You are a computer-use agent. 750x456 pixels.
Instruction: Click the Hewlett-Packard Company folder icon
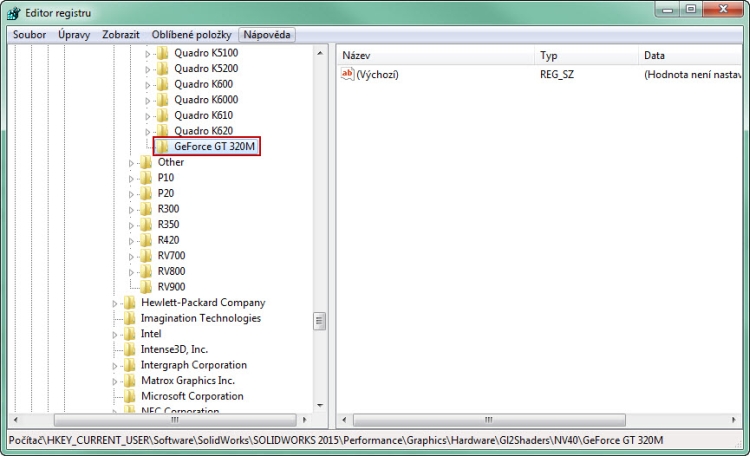pos(129,302)
